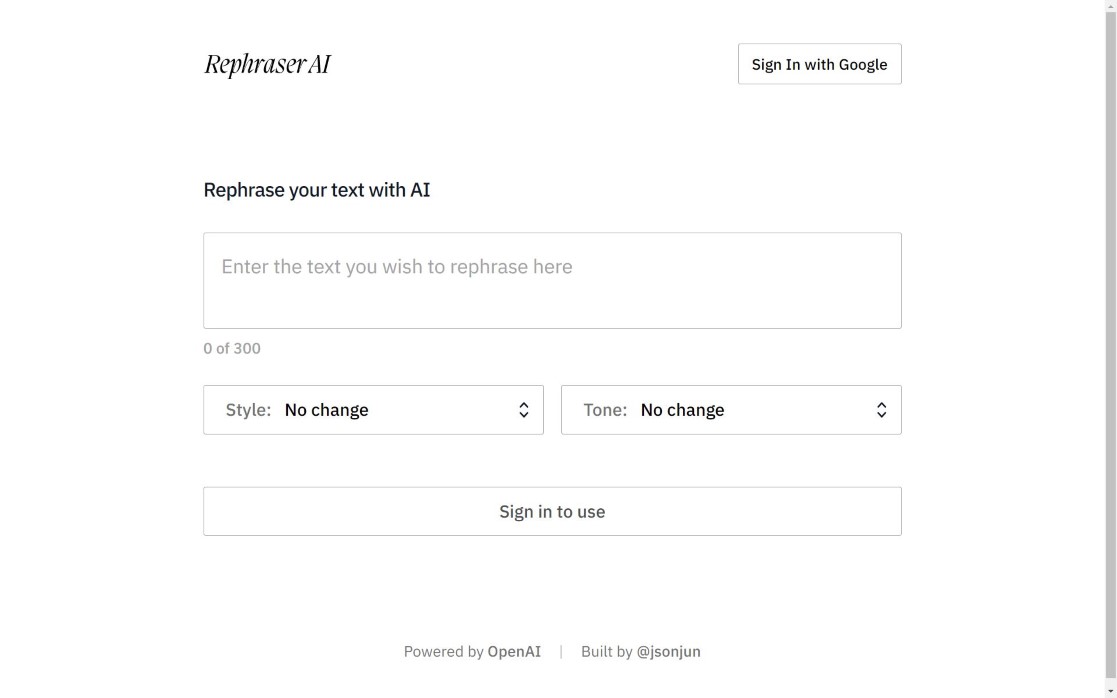Expand the Tone dropdown
This screenshot has width=1117, height=698.
click(x=731, y=410)
